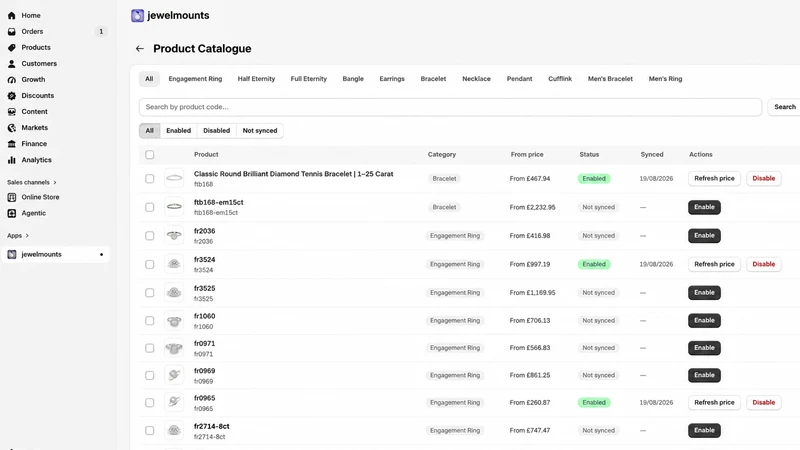Viewport: 800px width, 450px height.
Task: Click the fr3525 product name
Action: (x=205, y=288)
